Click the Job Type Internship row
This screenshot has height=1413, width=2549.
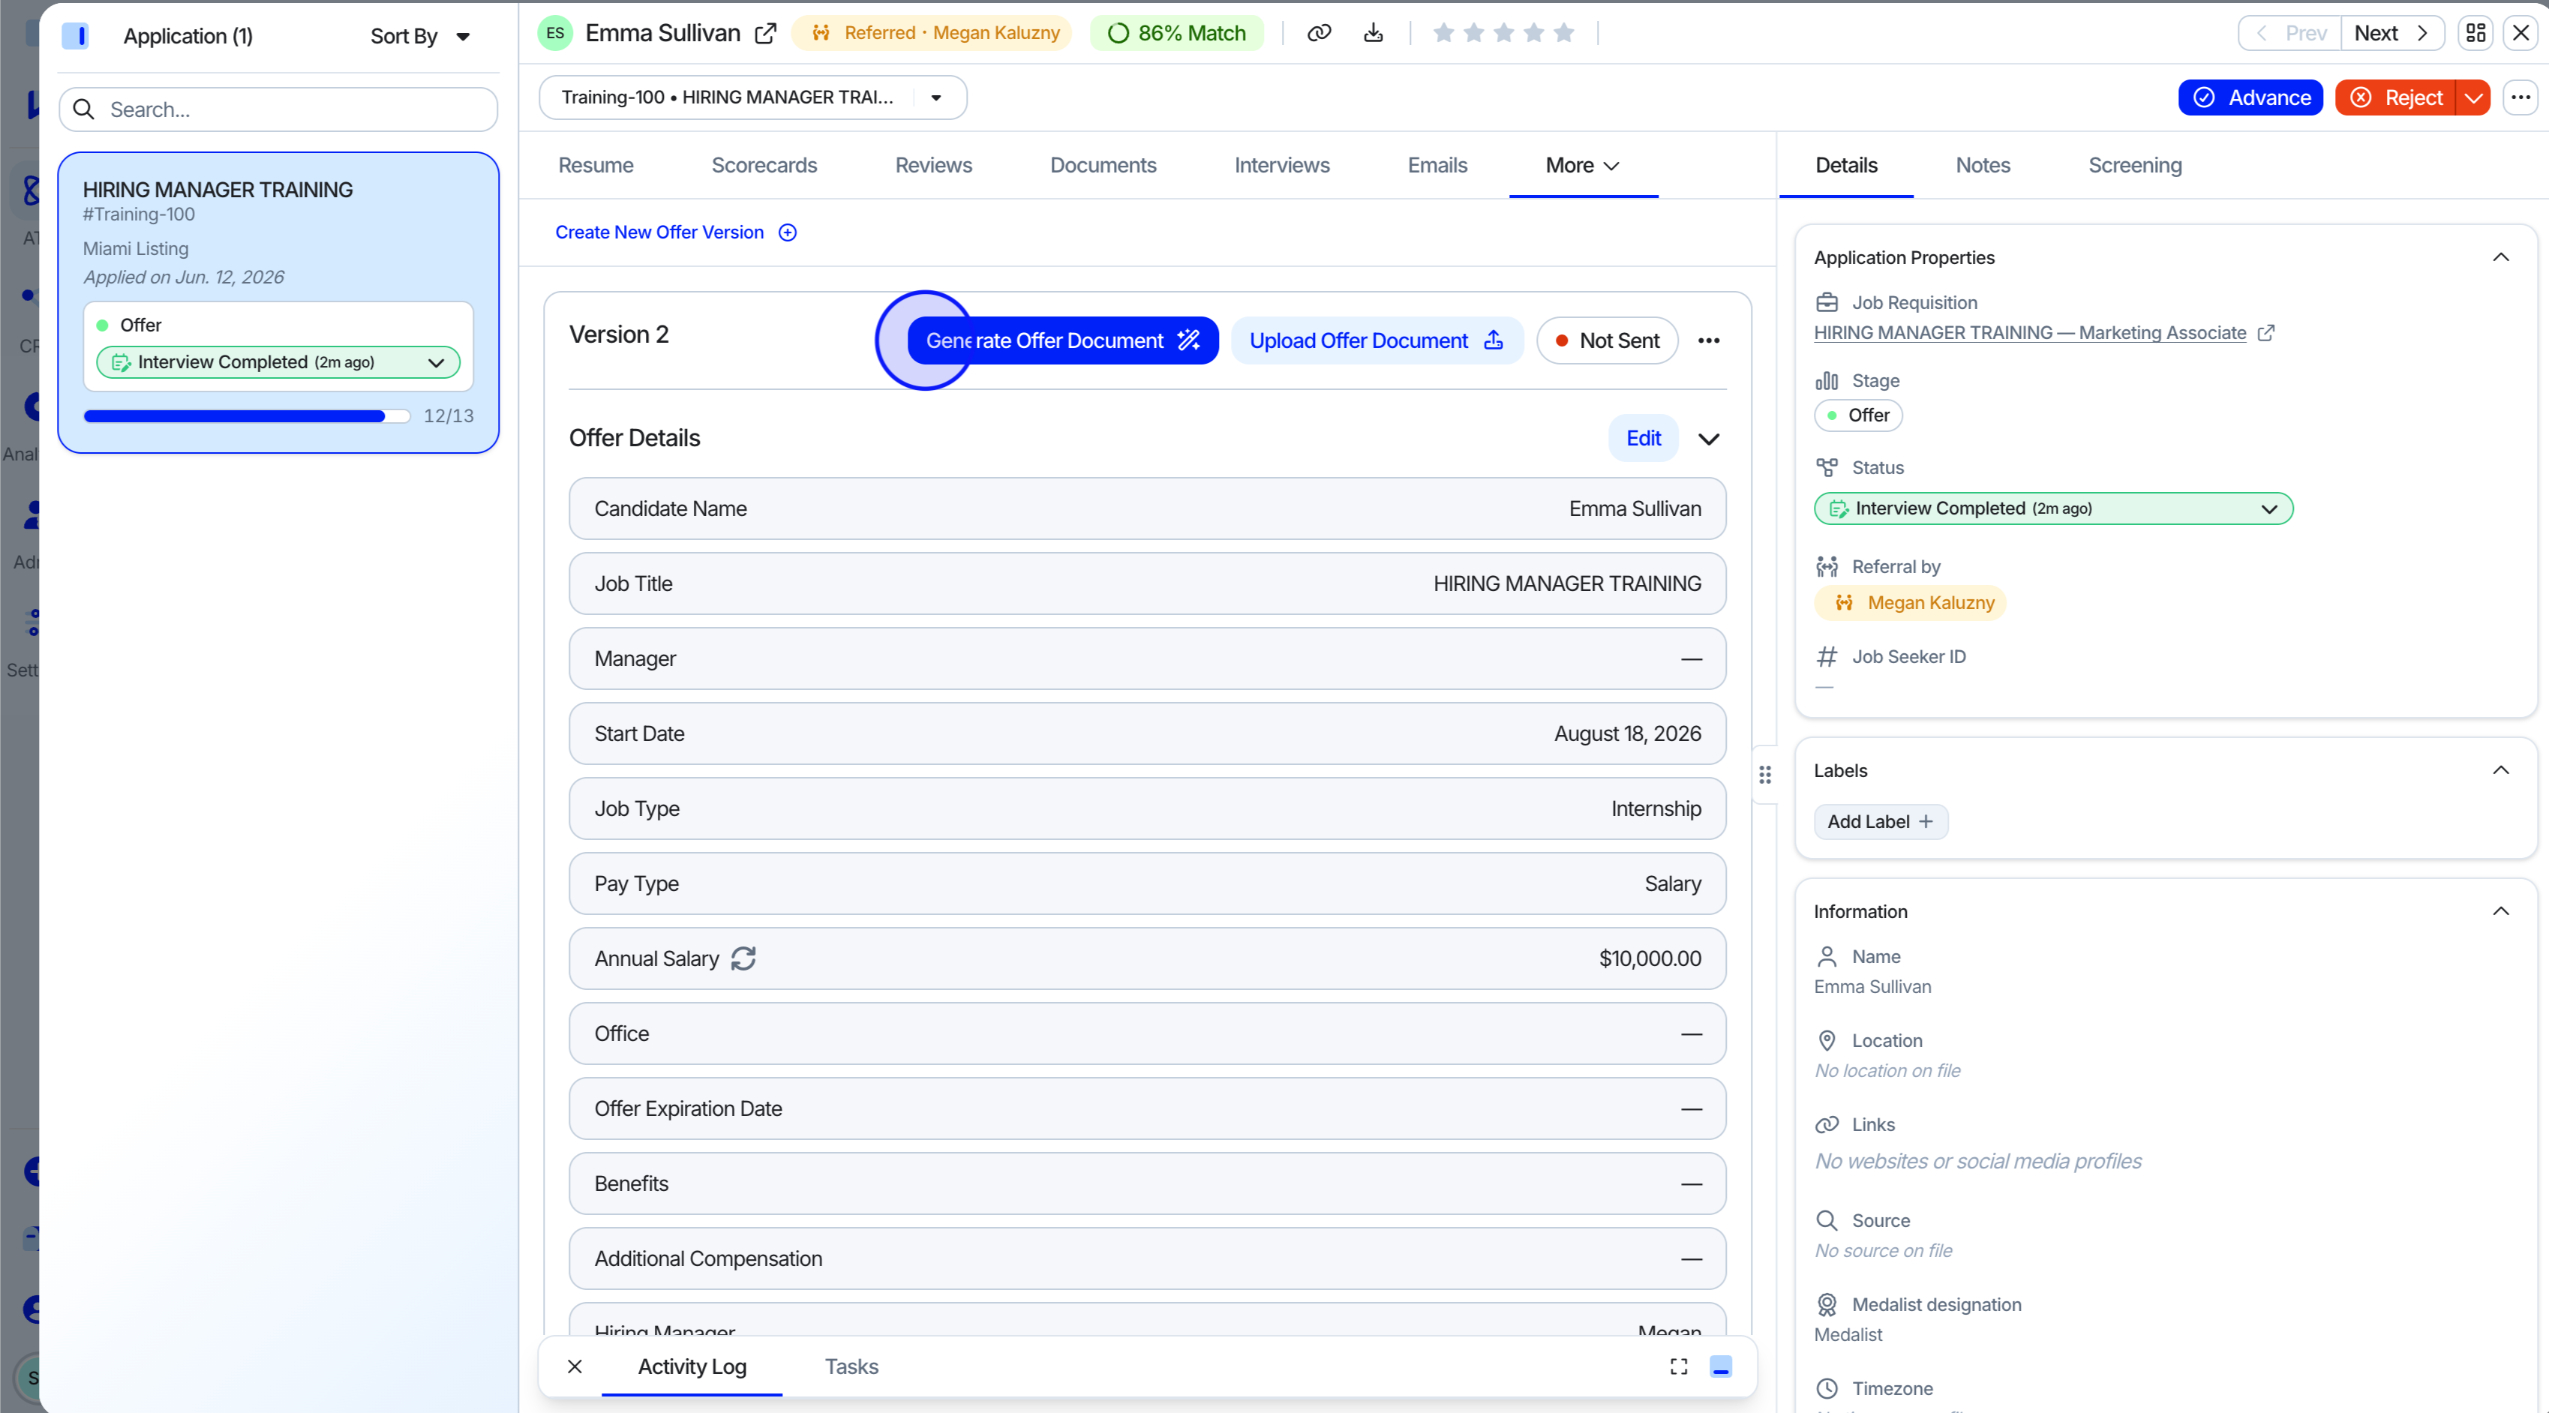tap(1147, 809)
